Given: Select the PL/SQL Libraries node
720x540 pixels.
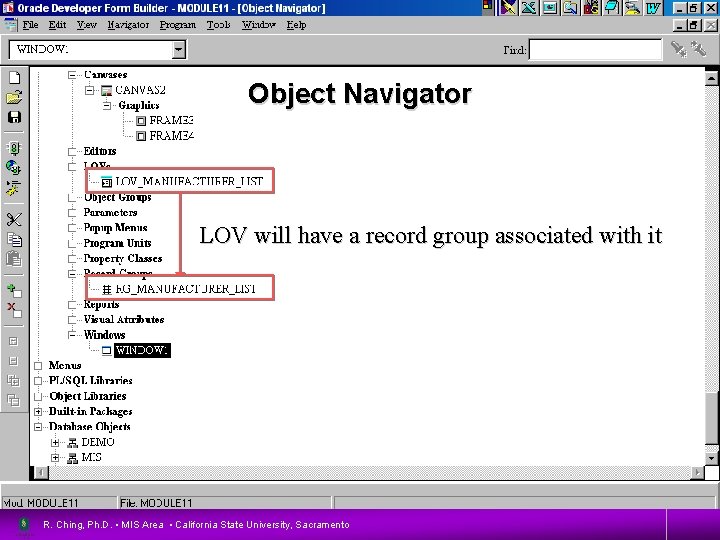Looking at the screenshot, I should 90,381.
